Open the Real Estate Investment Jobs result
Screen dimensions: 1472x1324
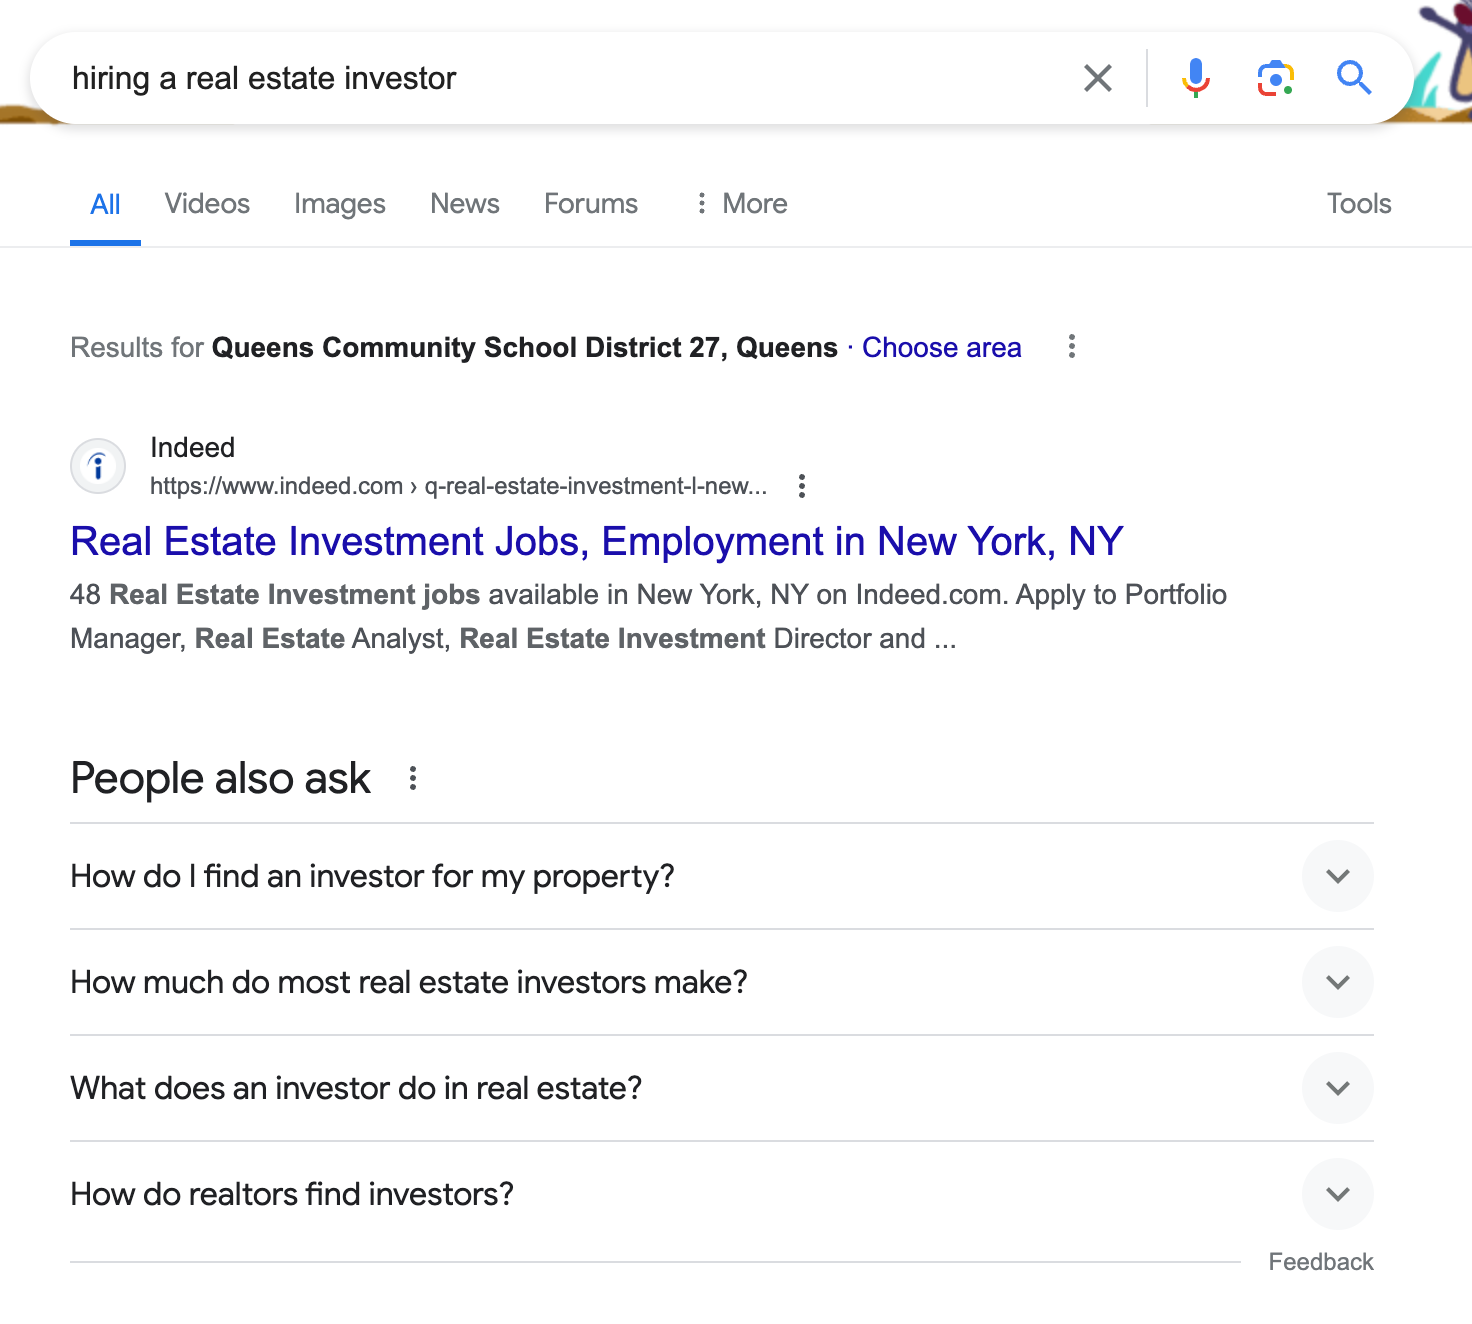pos(596,541)
